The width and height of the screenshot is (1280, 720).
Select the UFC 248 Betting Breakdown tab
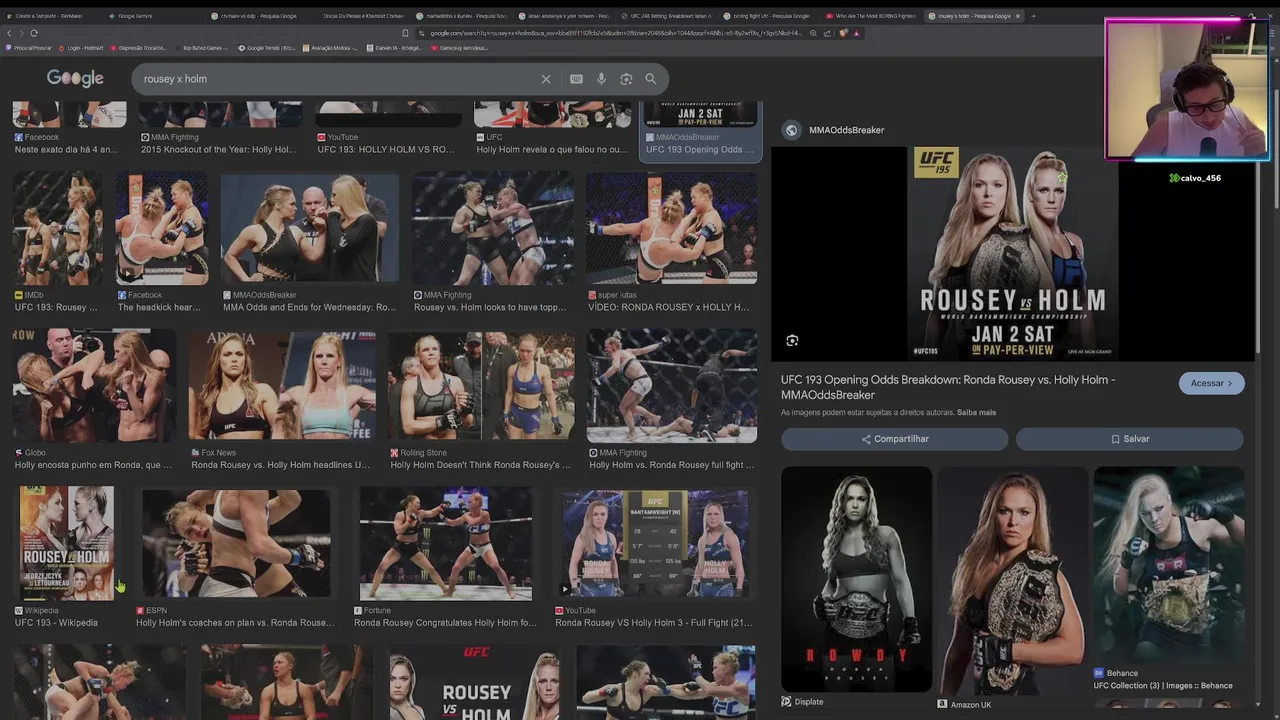(666, 16)
